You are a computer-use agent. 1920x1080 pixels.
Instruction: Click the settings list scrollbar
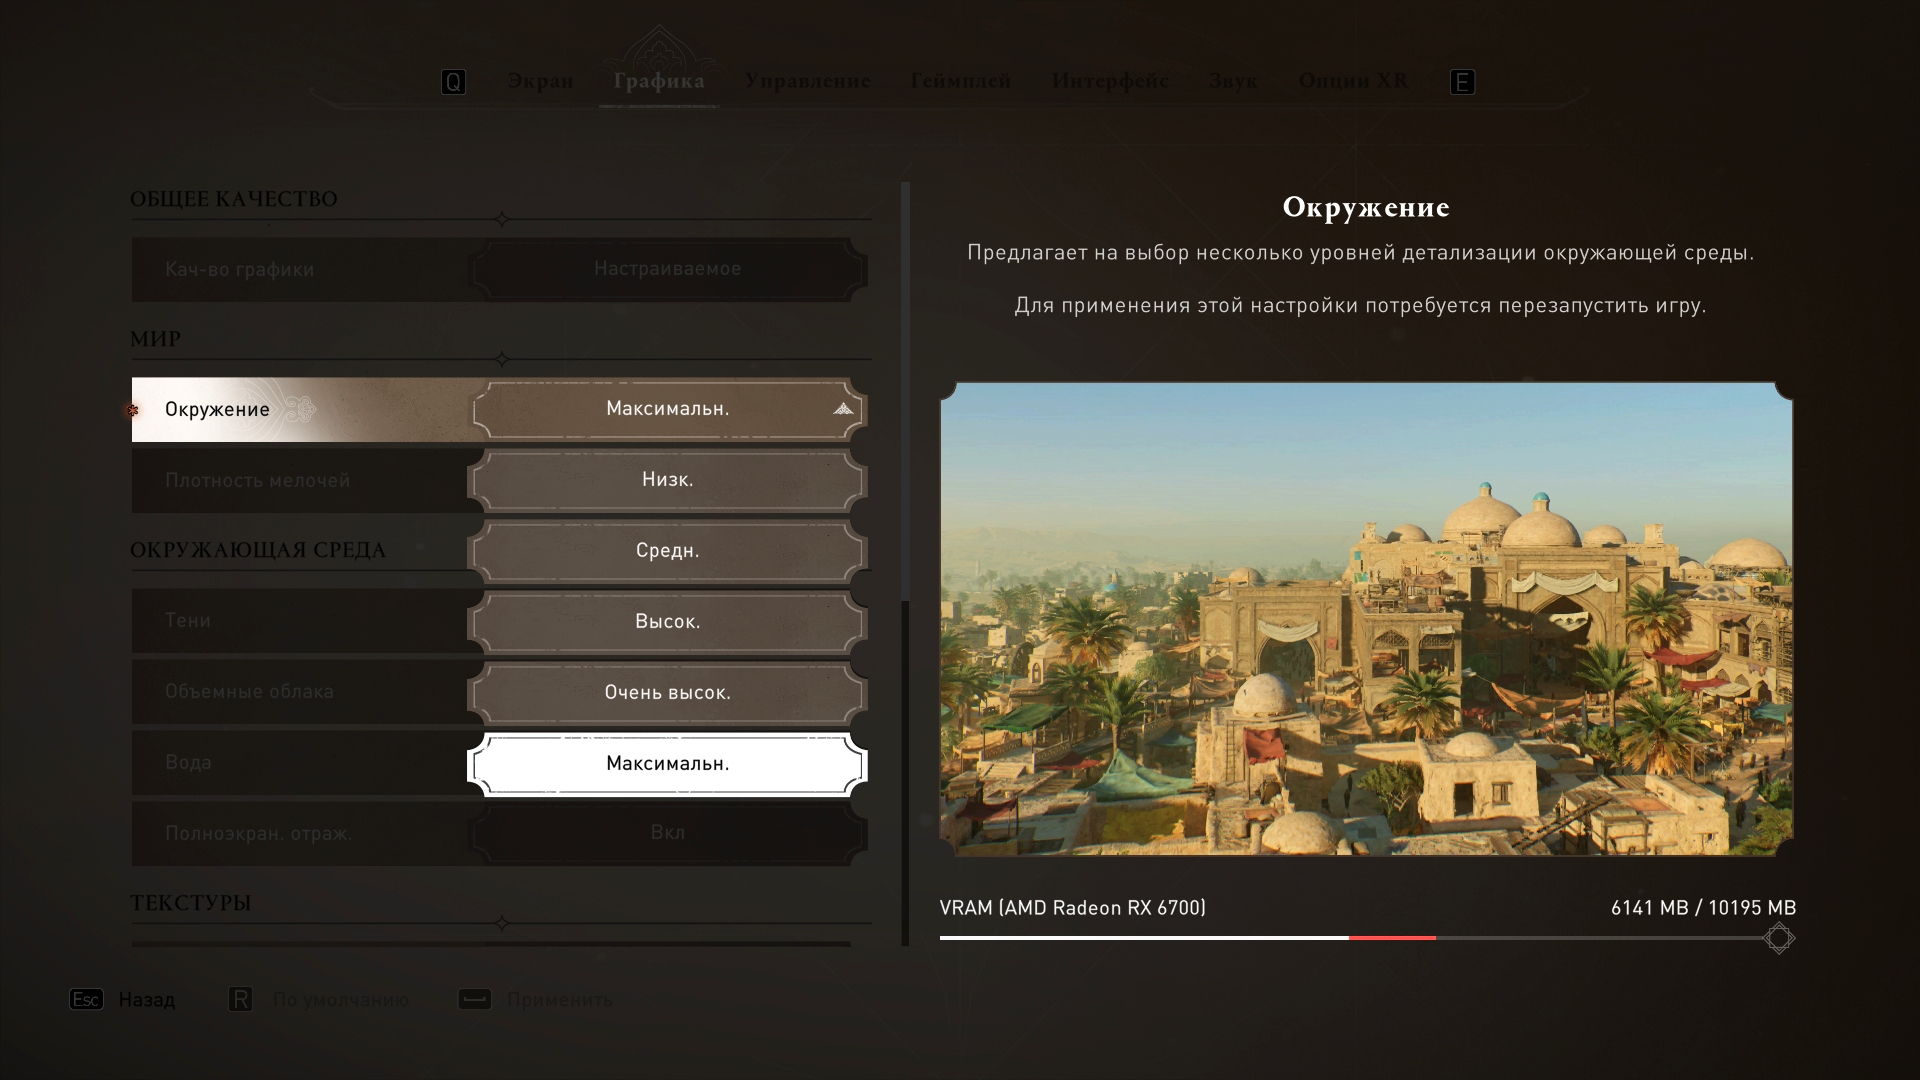[905, 564]
